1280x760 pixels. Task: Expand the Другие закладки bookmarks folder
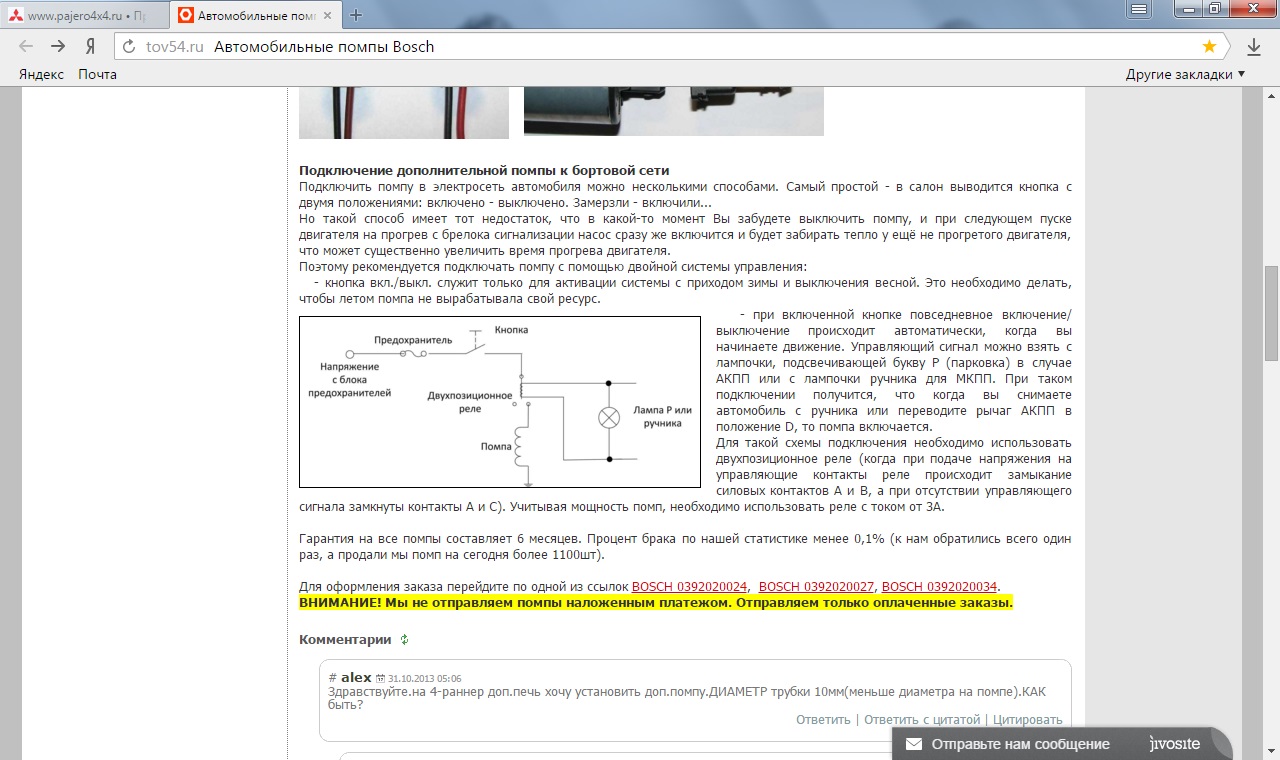click(1185, 74)
